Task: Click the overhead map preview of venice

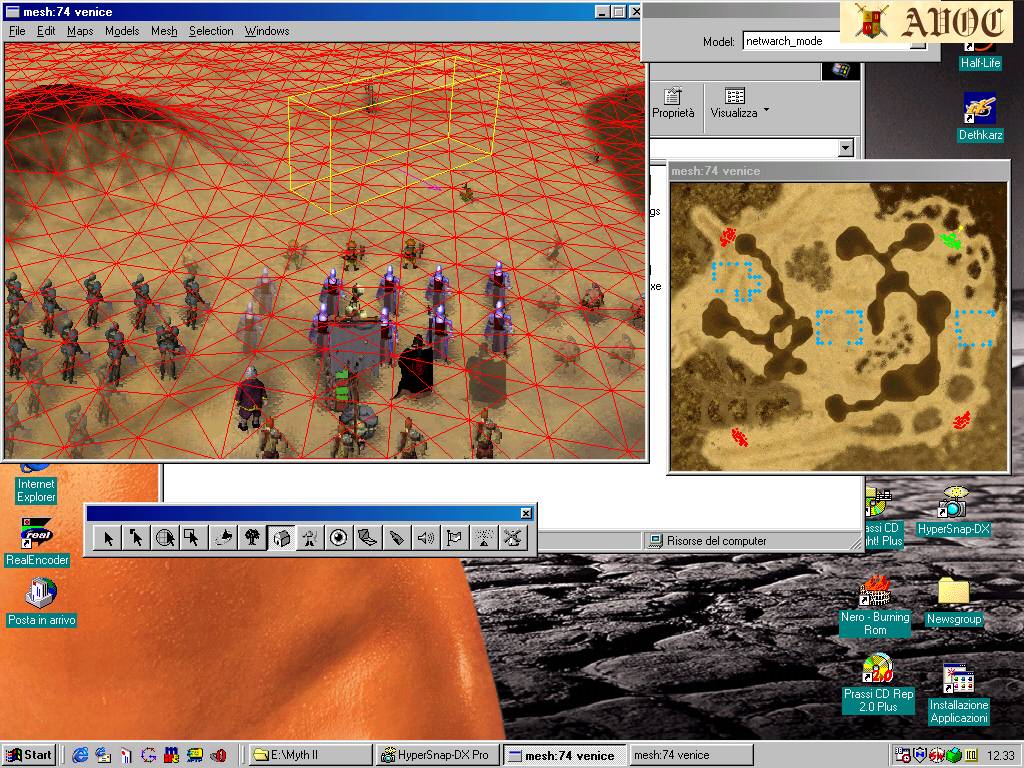Action: [x=839, y=326]
